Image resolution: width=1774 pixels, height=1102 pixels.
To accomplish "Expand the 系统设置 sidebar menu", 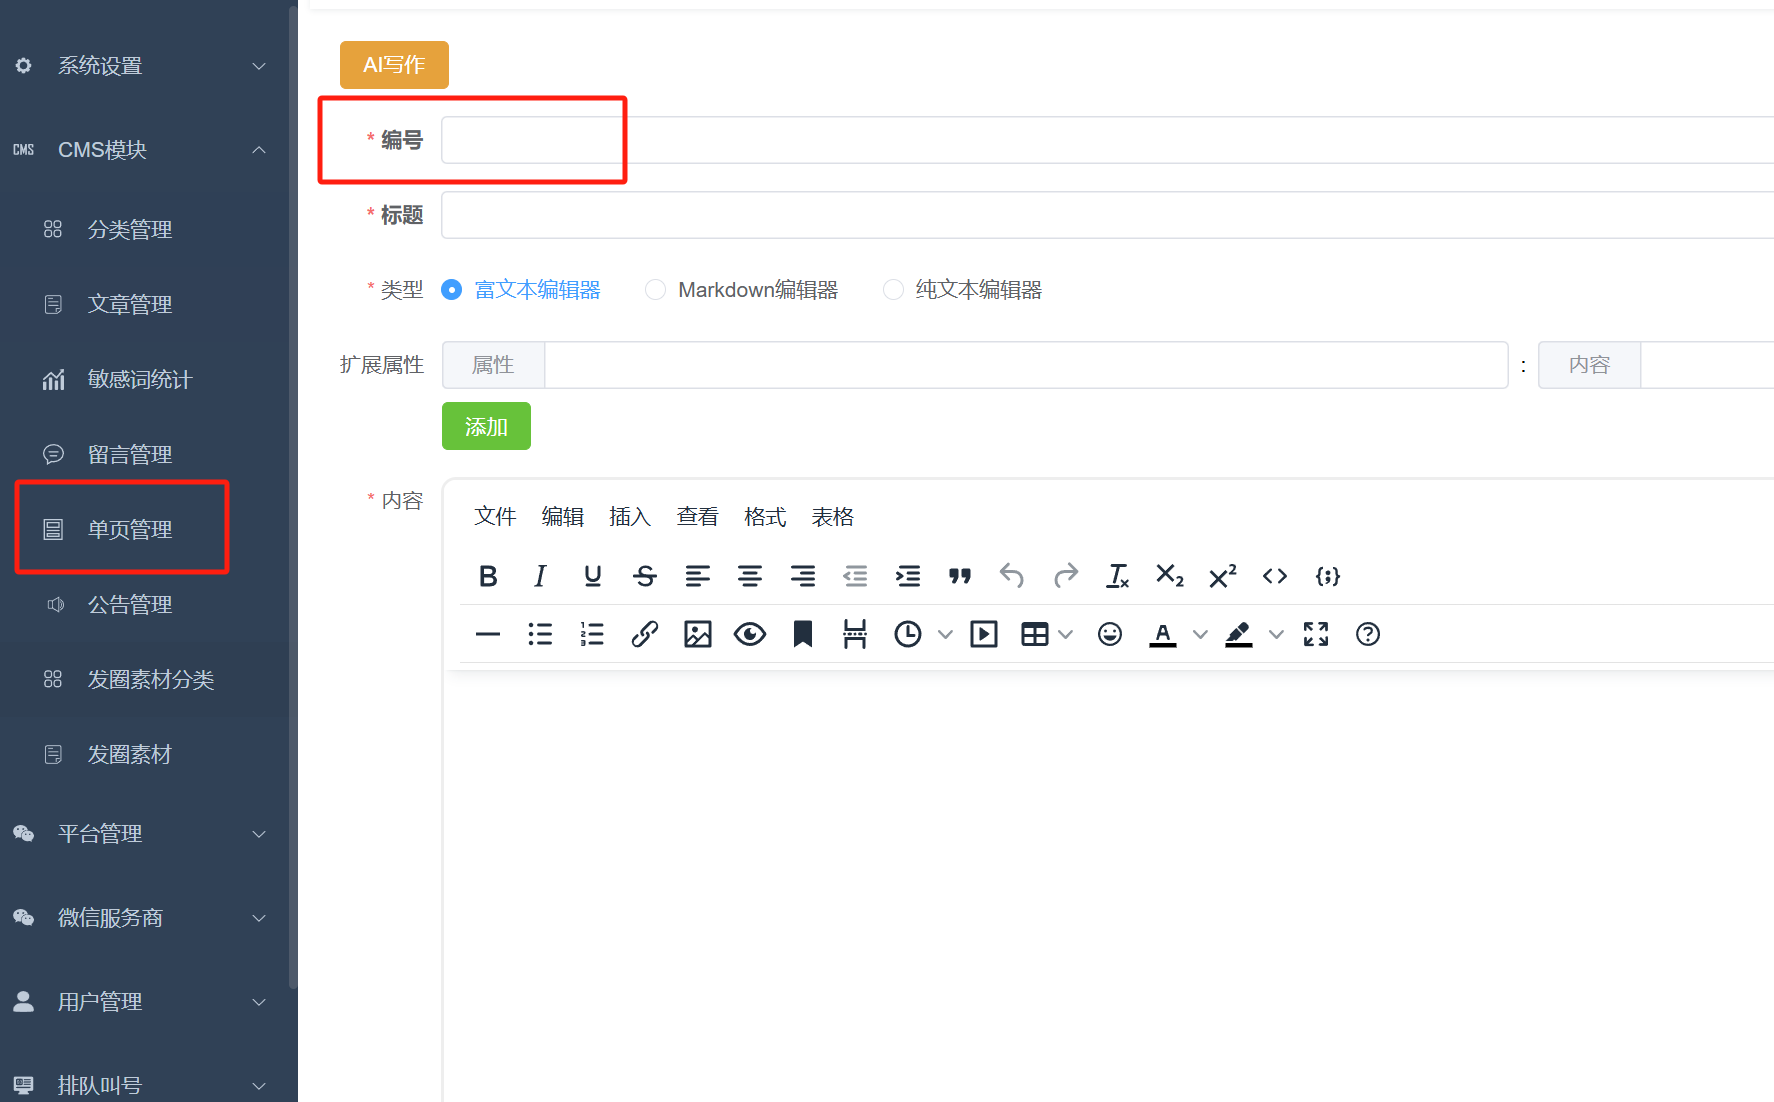I will tap(140, 66).
